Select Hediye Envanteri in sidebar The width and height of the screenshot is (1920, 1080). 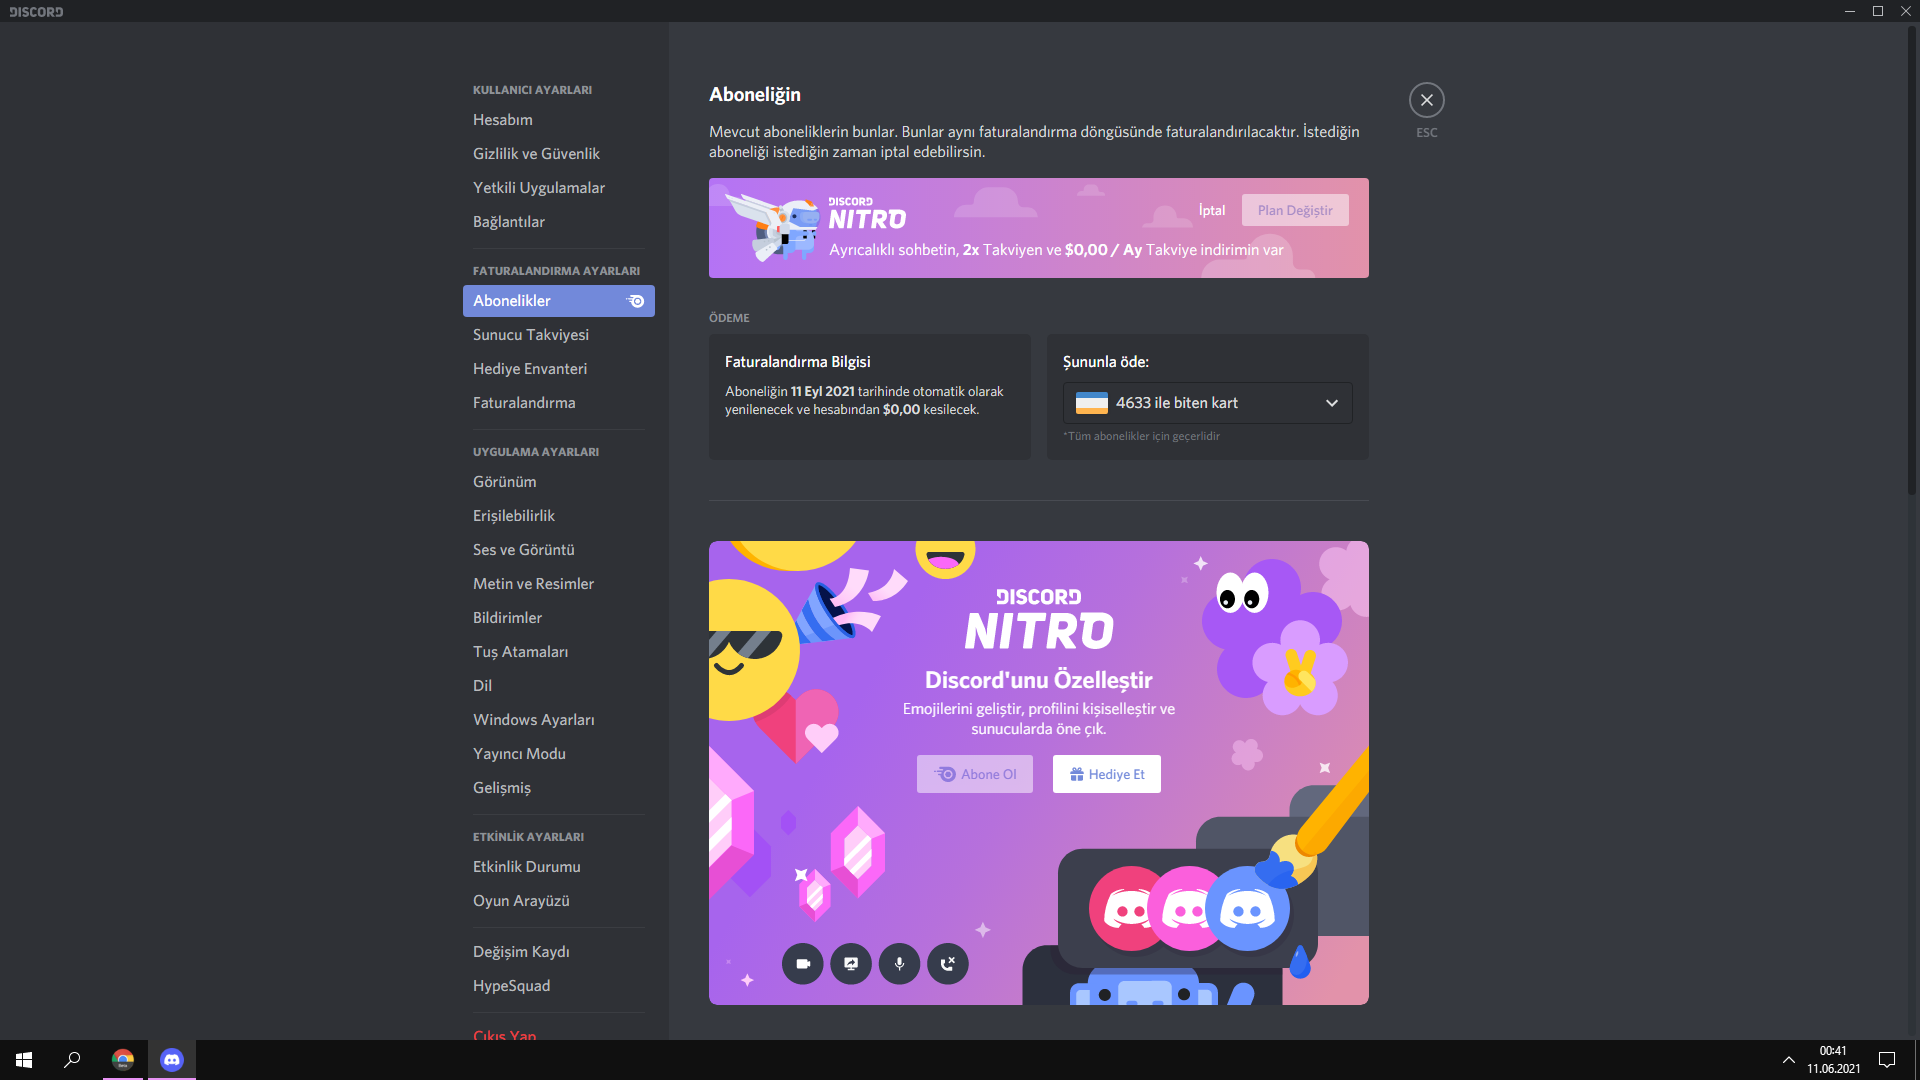529,369
